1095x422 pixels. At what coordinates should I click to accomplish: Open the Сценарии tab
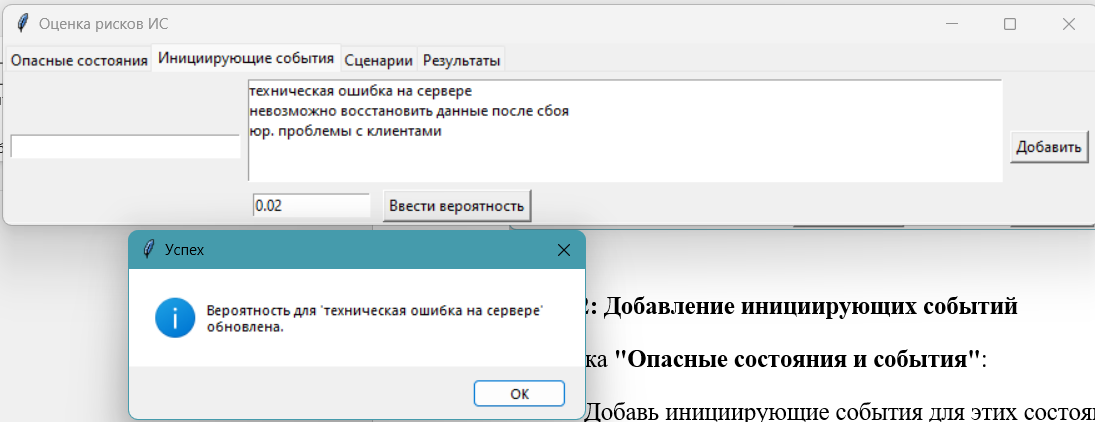(x=379, y=61)
